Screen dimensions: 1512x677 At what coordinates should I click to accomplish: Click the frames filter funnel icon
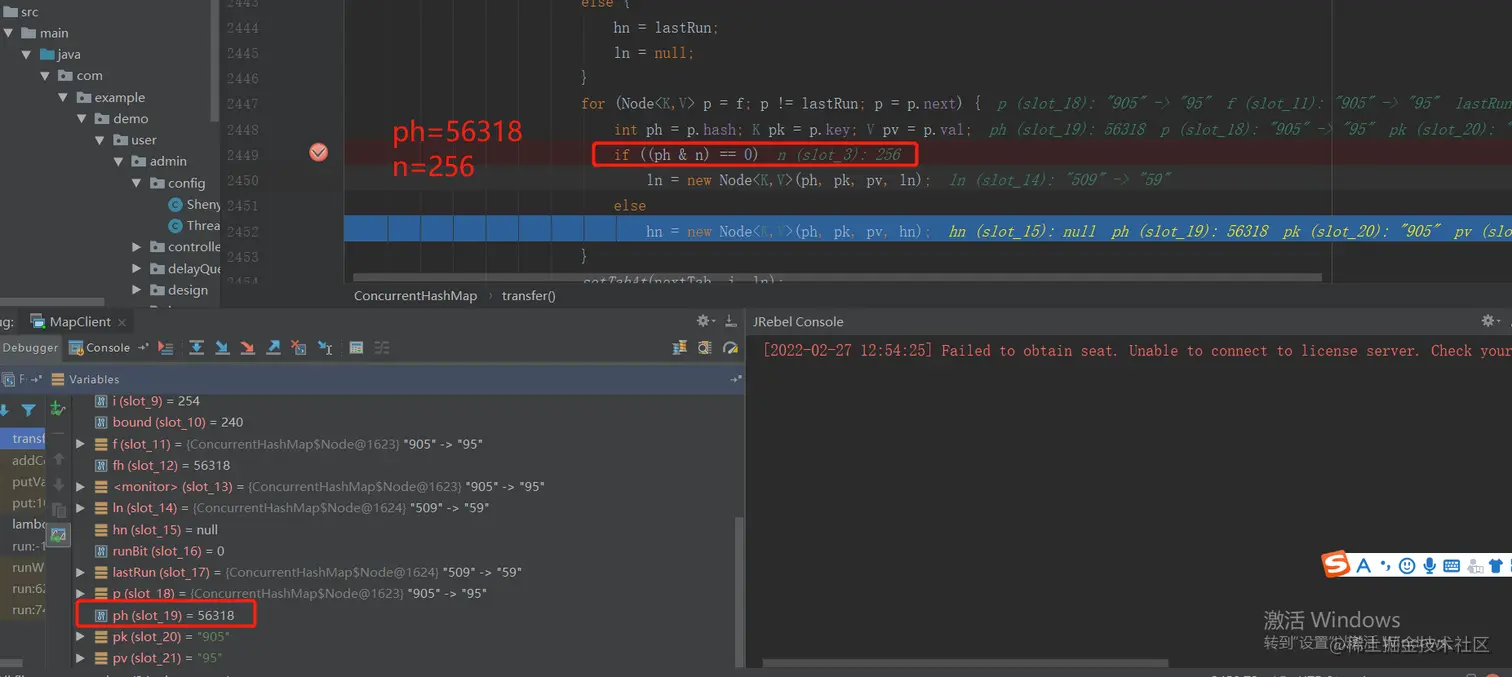coord(28,410)
